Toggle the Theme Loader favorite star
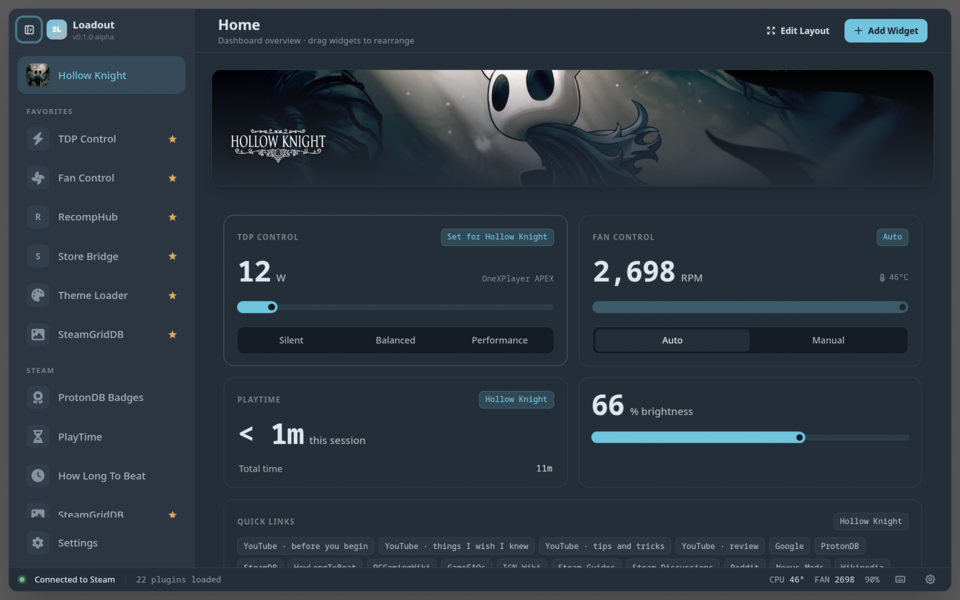The image size is (960, 600). click(x=173, y=295)
